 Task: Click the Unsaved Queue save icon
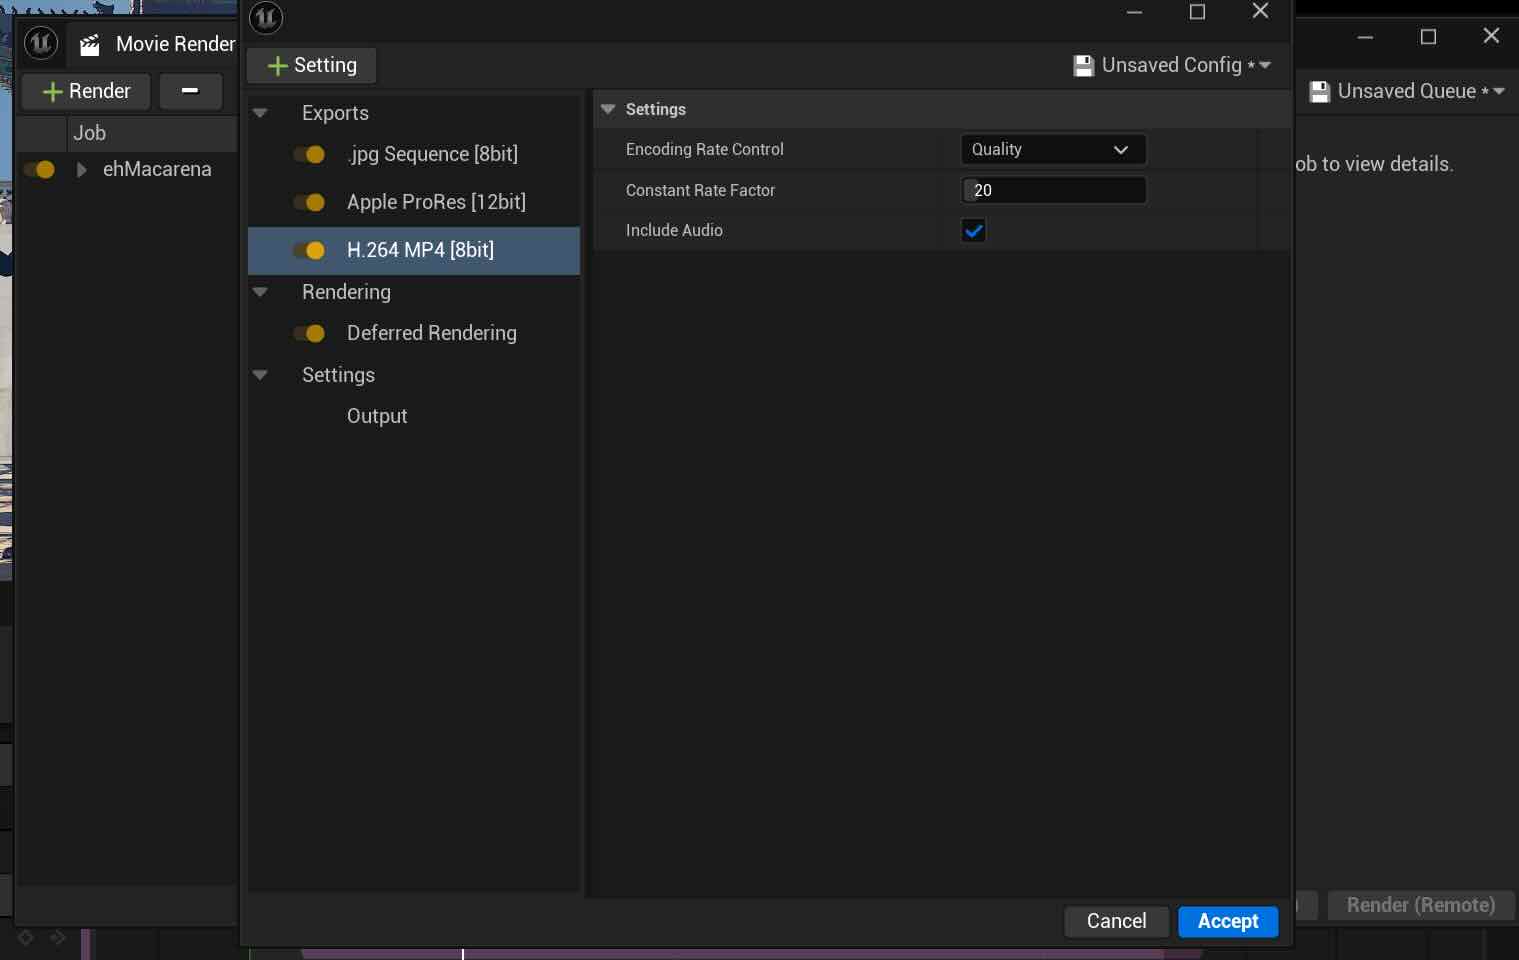1319,92
